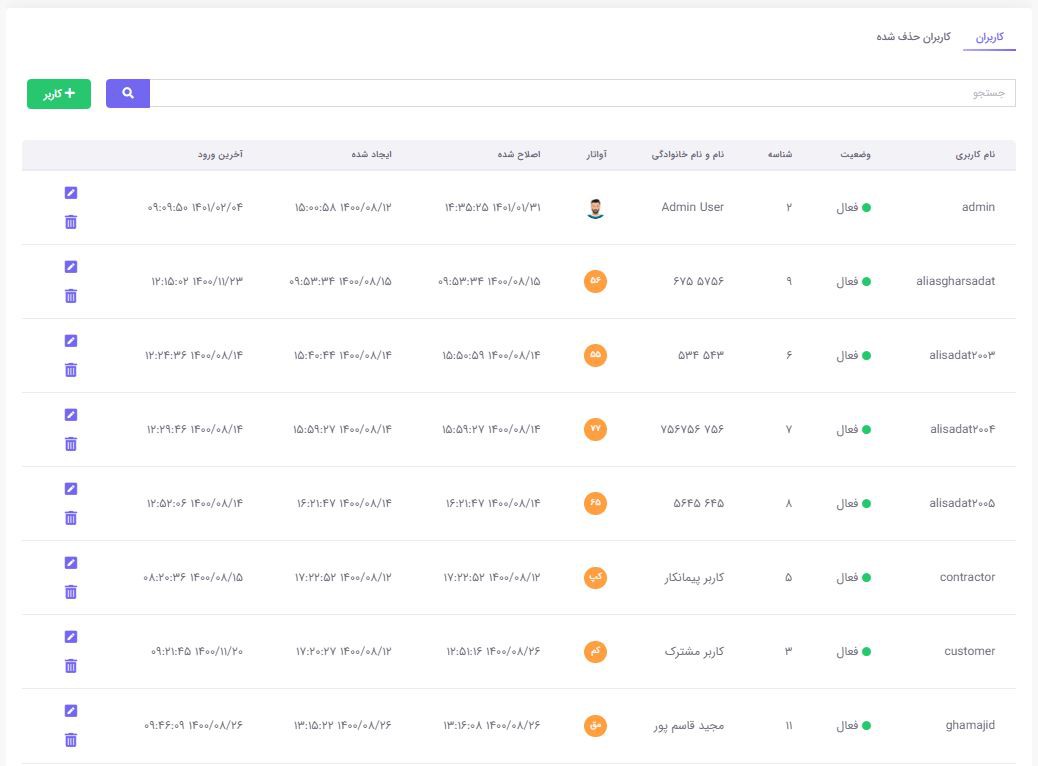Click the شناسه column header
1038x766 pixels.
pyautogui.click(x=780, y=155)
